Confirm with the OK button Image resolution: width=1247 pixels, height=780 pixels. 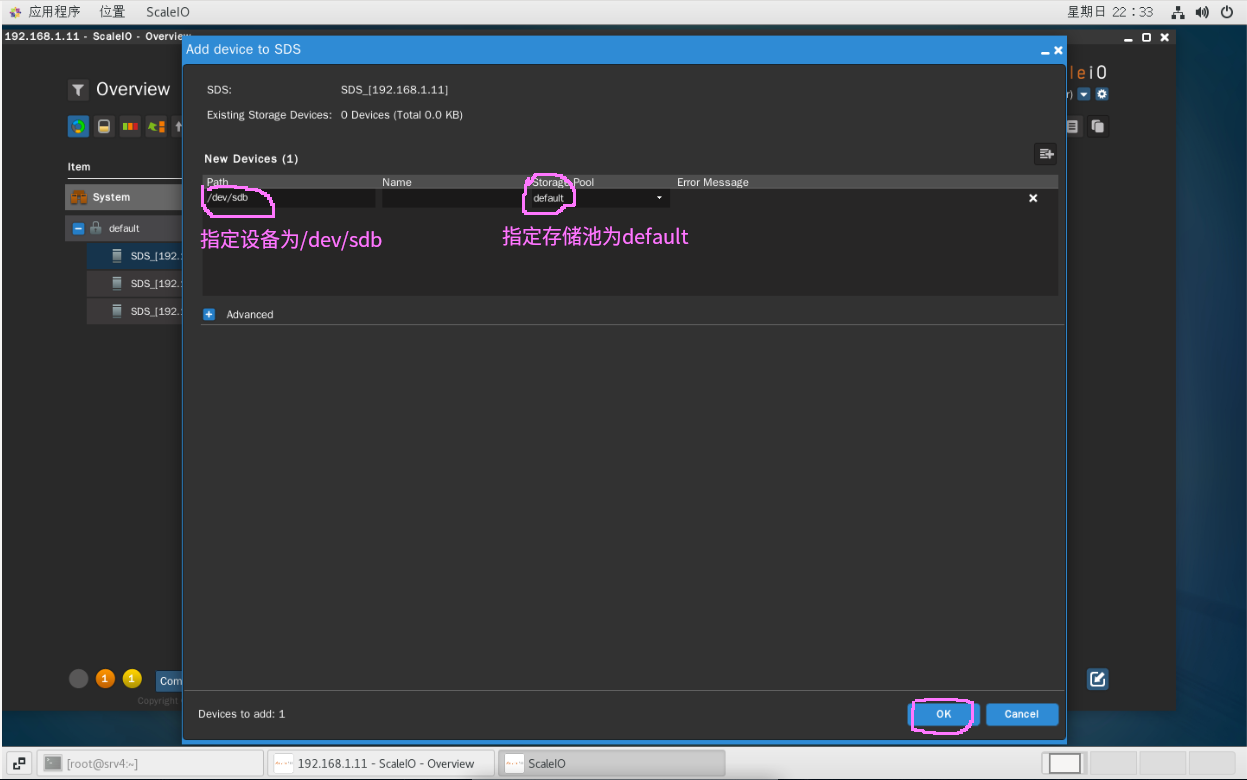coord(944,714)
